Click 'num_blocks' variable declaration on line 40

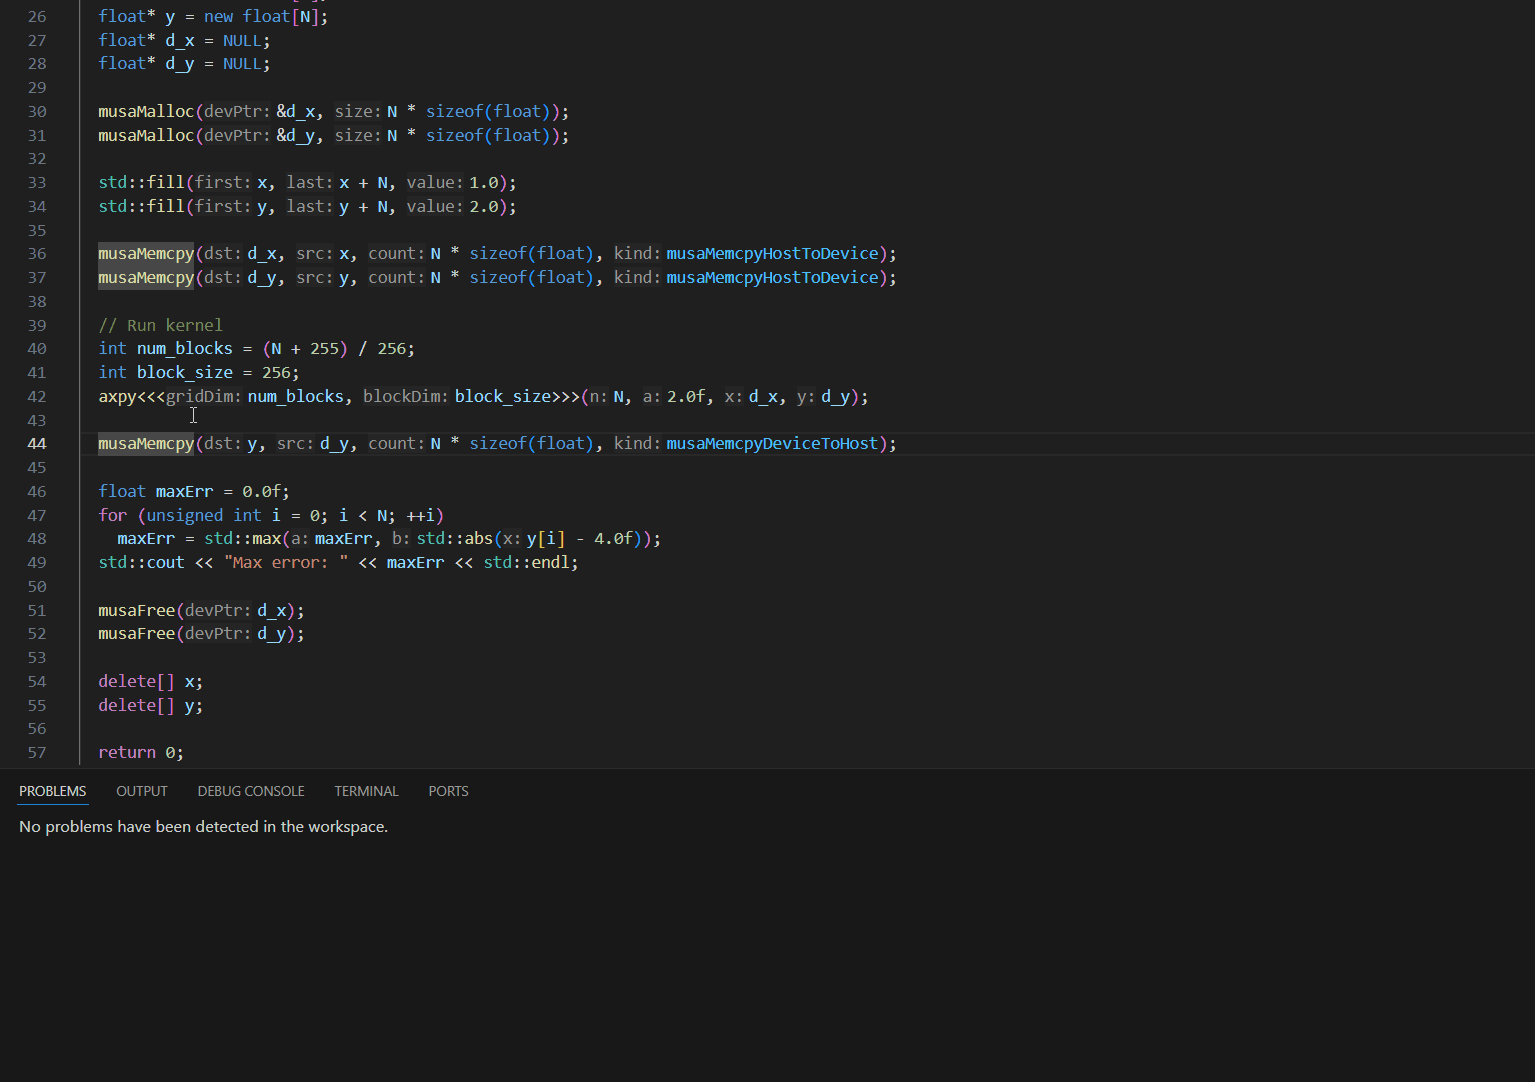coord(185,349)
